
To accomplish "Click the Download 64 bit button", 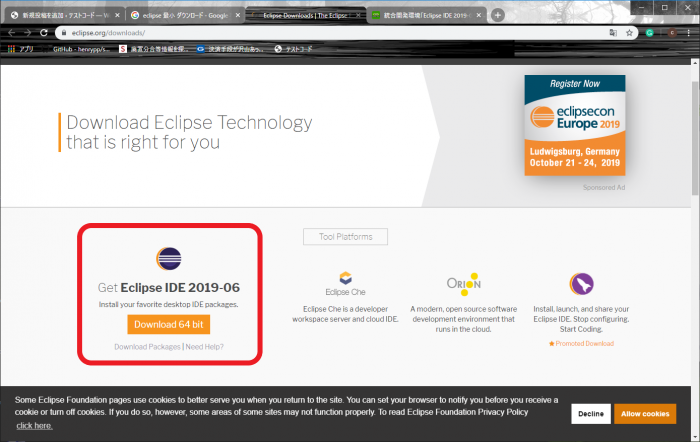I will click(169, 325).
